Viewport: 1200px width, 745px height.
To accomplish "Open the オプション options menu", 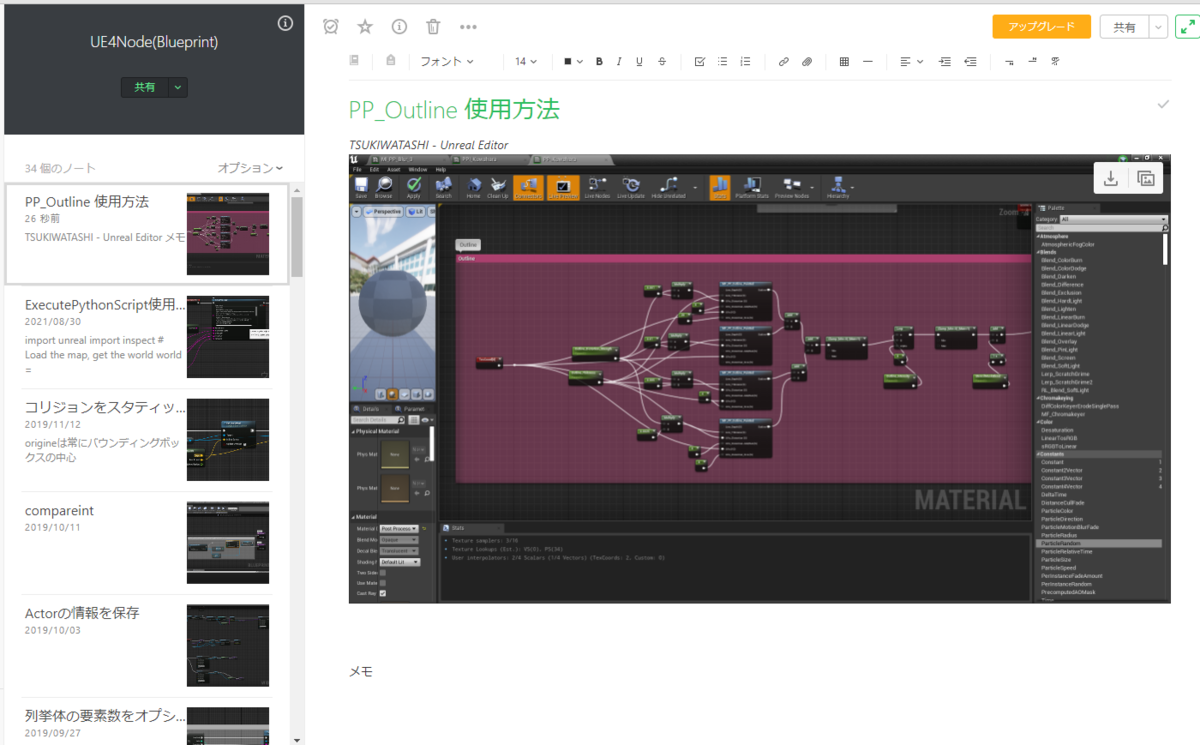I will click(x=250, y=168).
